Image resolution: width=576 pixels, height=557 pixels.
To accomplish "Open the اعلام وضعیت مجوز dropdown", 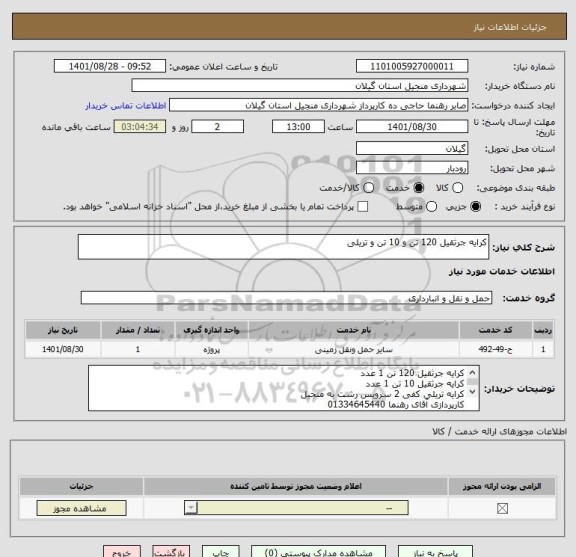I will pyautogui.click(x=296, y=508).
